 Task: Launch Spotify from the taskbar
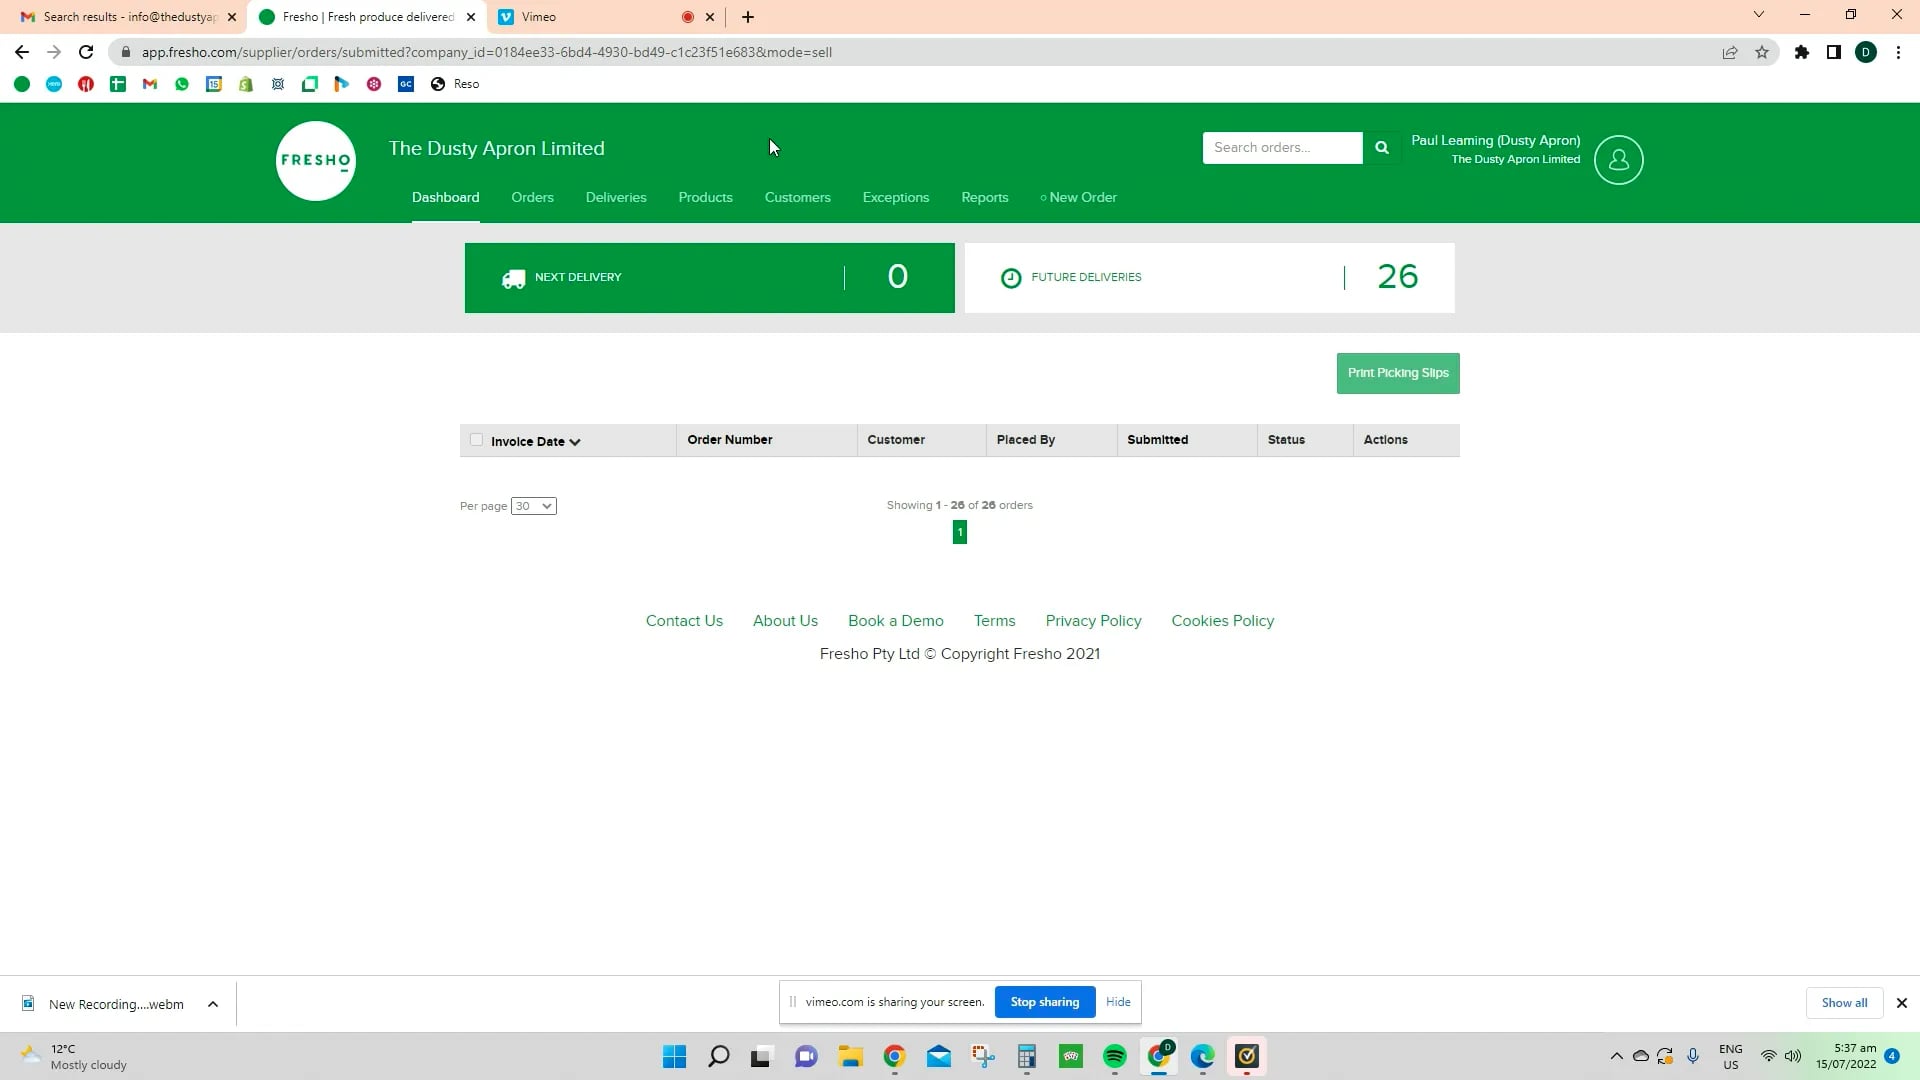point(1113,1056)
